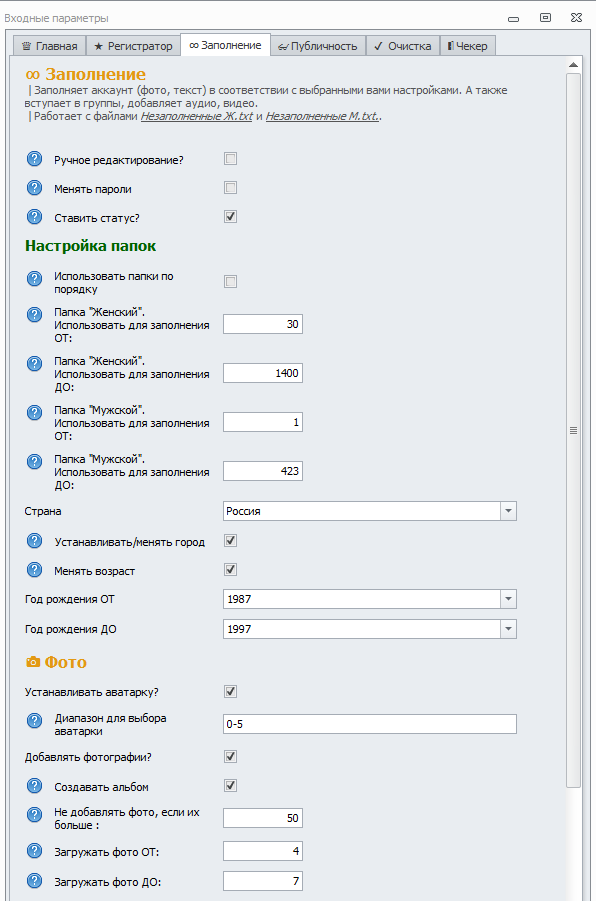This screenshot has height=901, width=596.
Task: Click help icon for "Загружать фото ДО"
Action: (34, 880)
